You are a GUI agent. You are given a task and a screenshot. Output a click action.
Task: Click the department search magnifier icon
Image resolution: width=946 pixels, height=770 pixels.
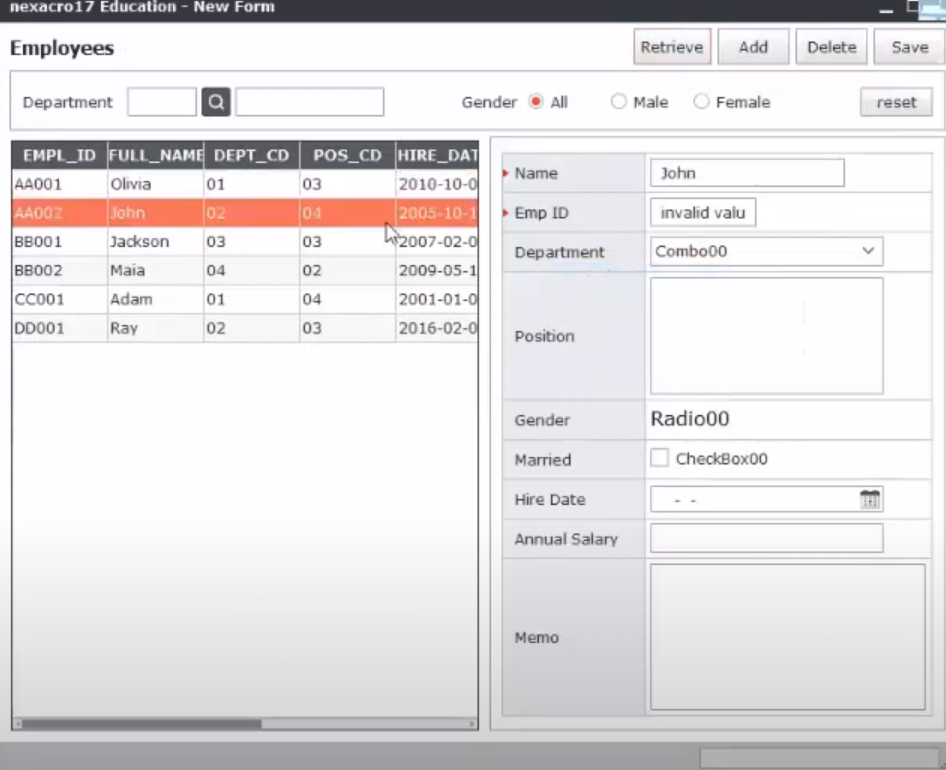(215, 102)
